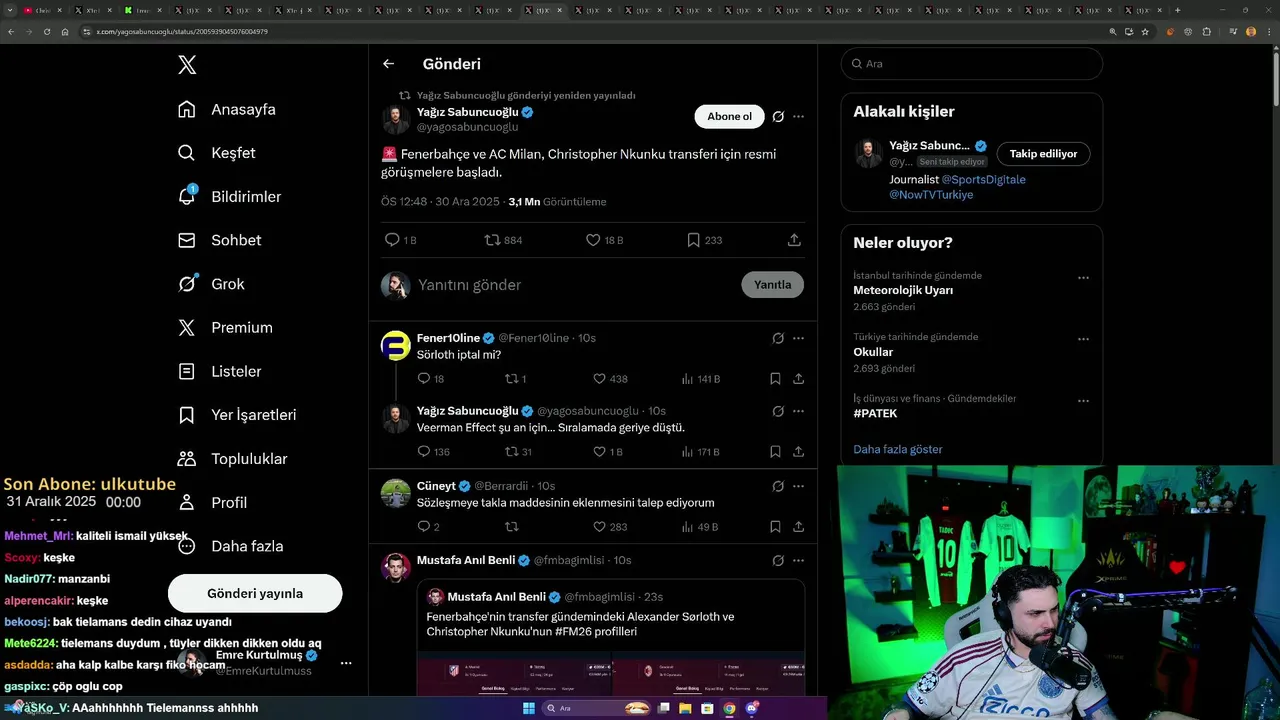Repost Cüneyt's reply
The image size is (1280, 720).
point(511,527)
